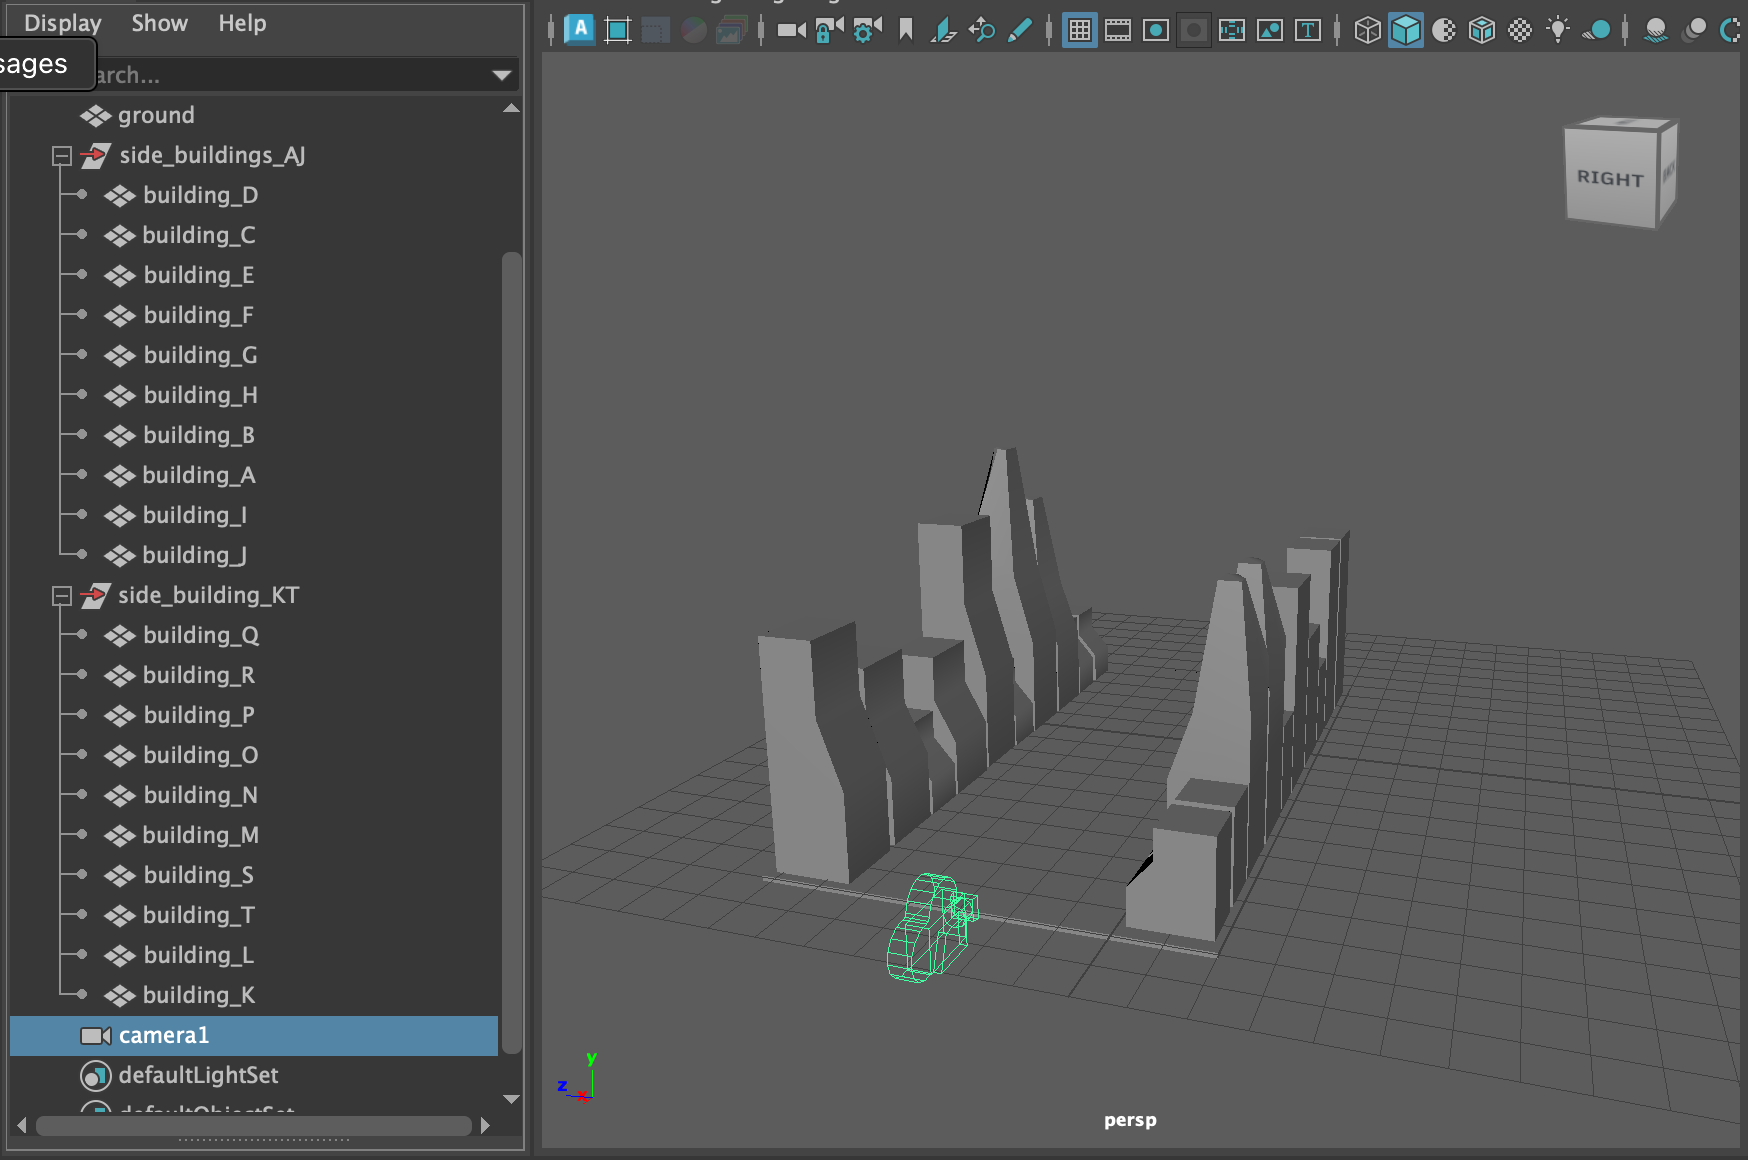Click the Arnold 'A' icon in viewport toolbar
The height and width of the screenshot is (1160, 1748).
click(x=580, y=29)
